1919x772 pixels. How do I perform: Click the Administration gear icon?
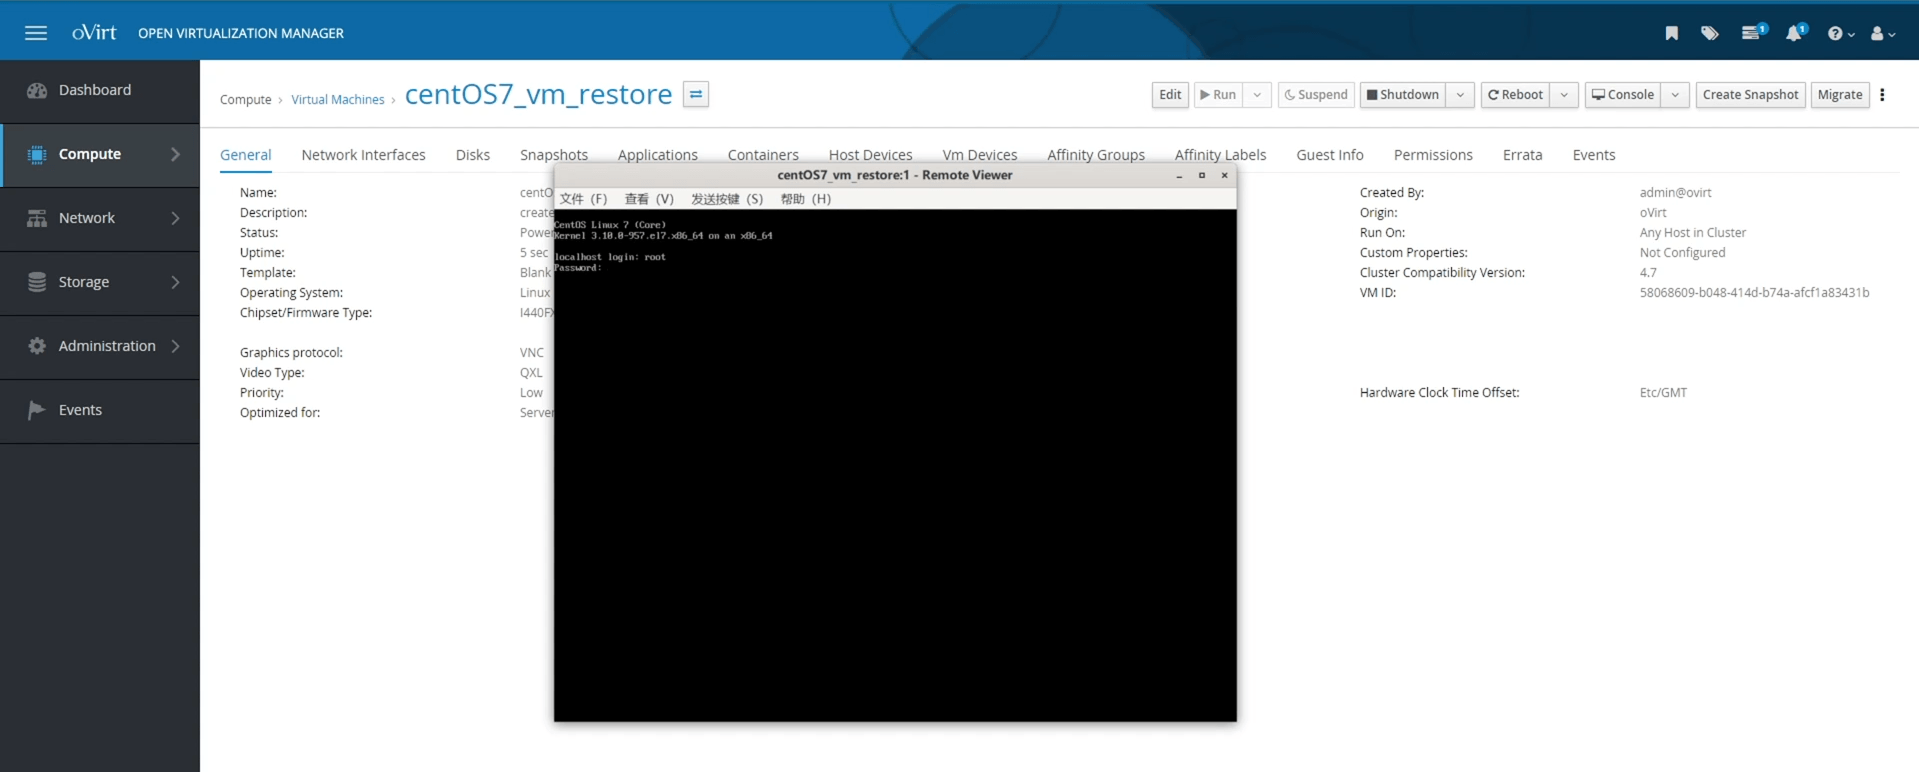[37, 346]
